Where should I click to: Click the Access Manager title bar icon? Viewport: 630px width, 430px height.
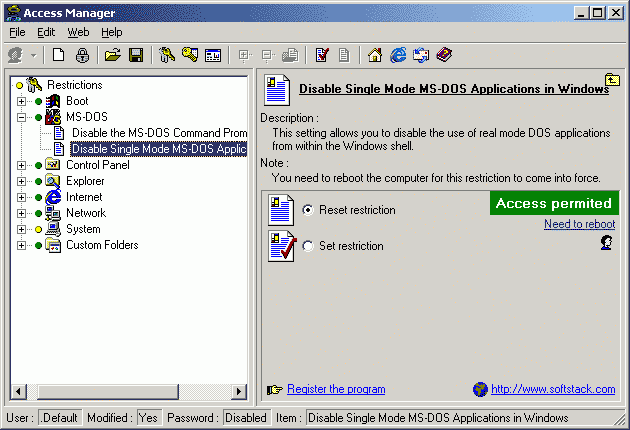[x=13, y=13]
